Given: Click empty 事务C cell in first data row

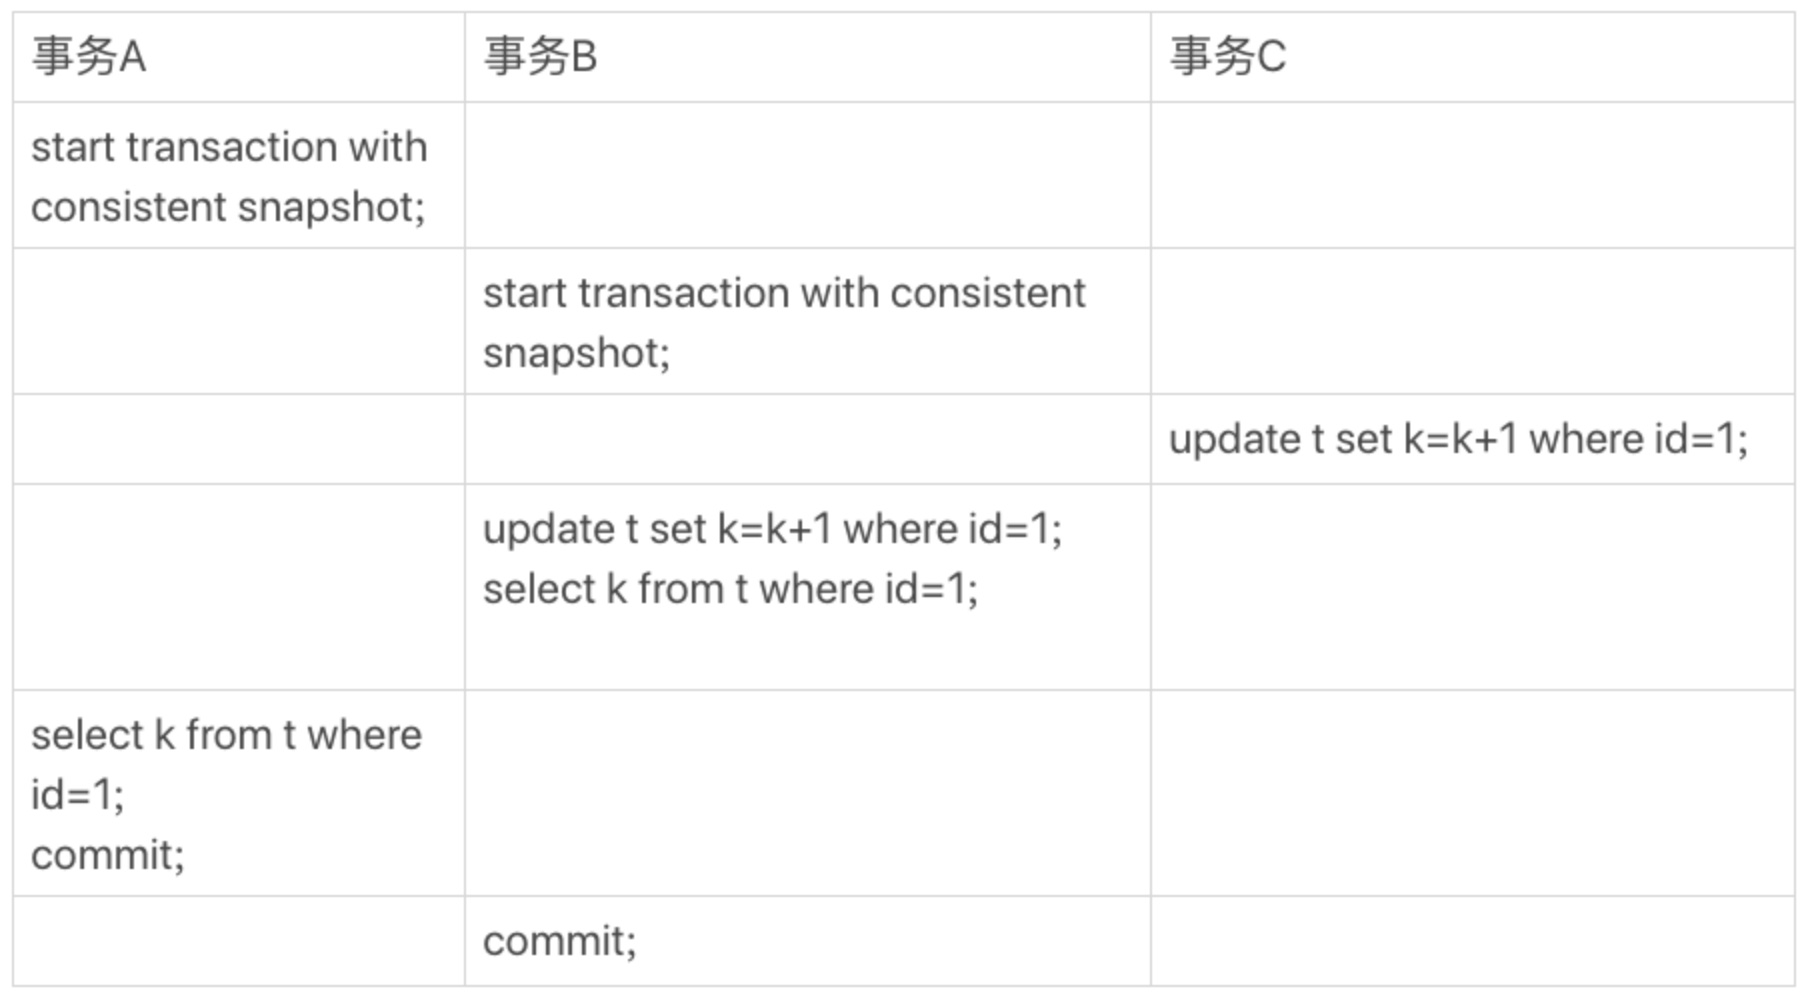Looking at the screenshot, I should tap(1472, 175).
